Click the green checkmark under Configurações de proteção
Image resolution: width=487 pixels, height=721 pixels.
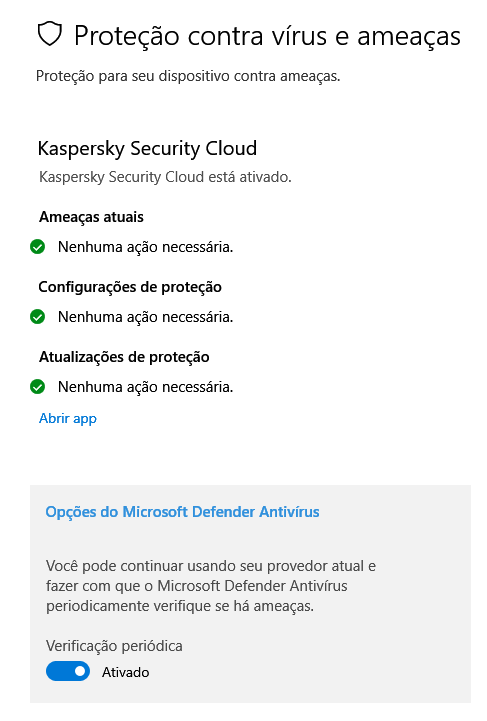click(37, 317)
